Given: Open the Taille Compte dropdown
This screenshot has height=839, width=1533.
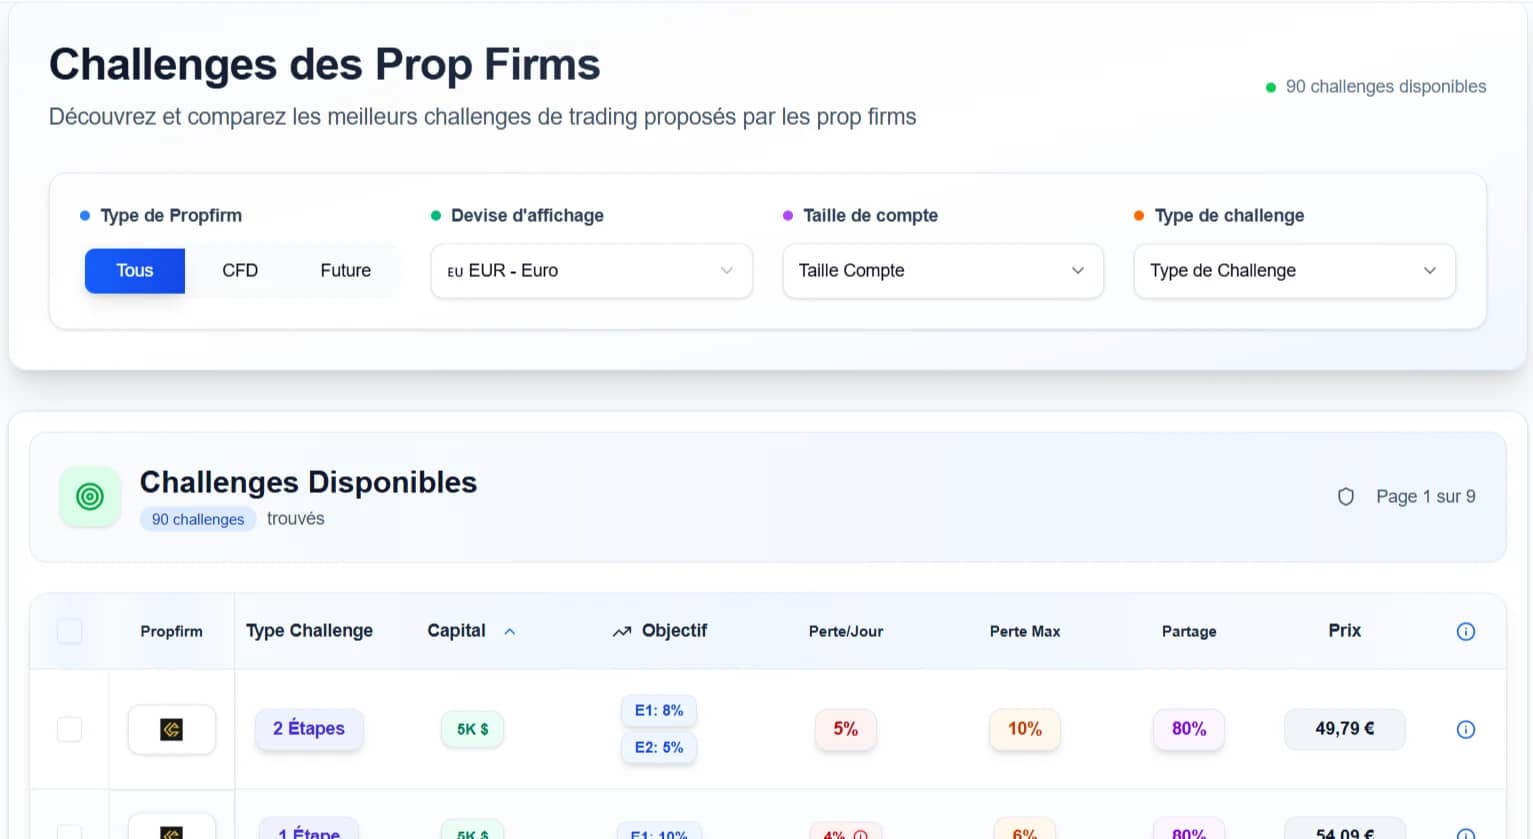Looking at the screenshot, I should coord(941,271).
